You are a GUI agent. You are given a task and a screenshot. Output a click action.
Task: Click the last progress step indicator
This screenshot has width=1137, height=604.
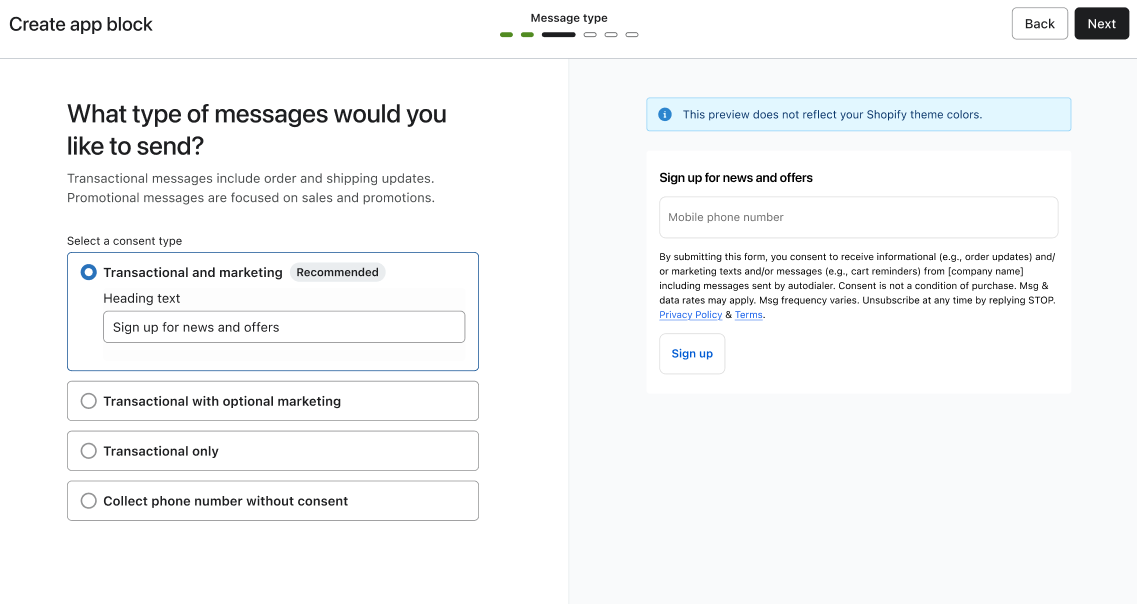(632, 35)
